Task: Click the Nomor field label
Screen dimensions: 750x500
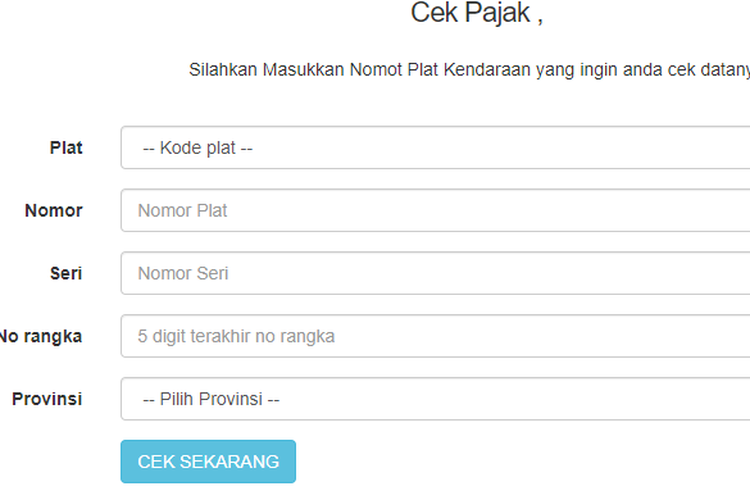Action: (54, 211)
